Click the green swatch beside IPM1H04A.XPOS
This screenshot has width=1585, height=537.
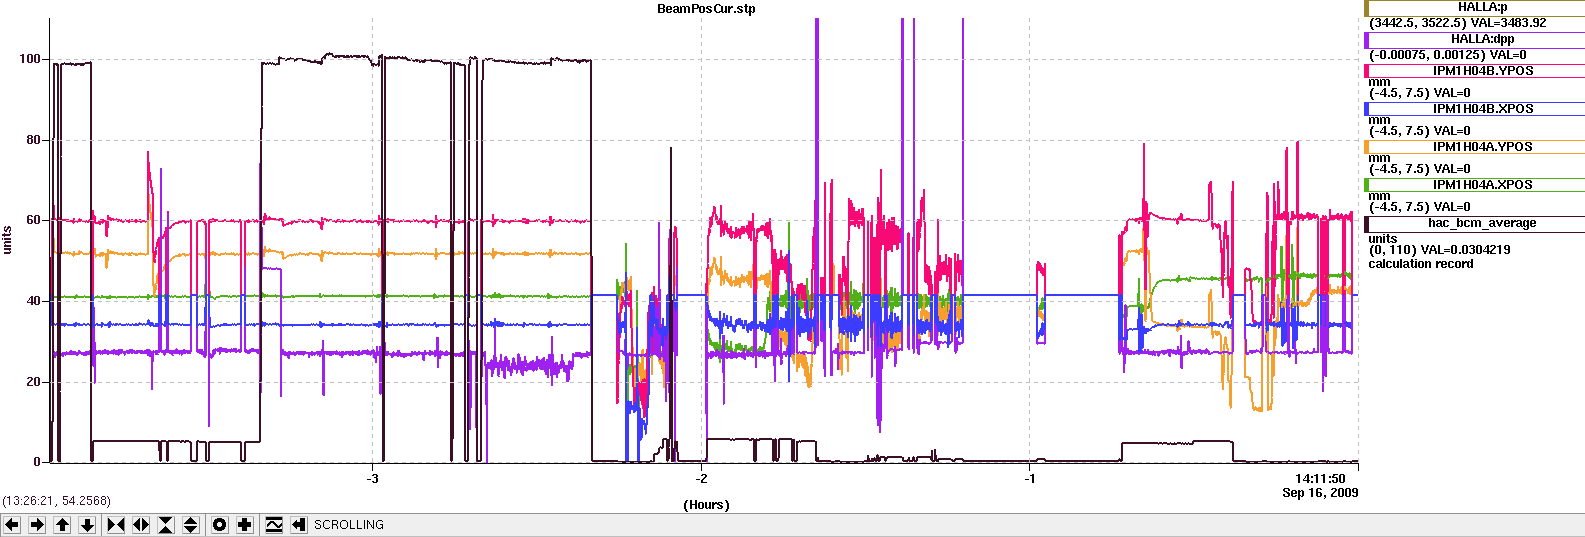(x=1368, y=185)
